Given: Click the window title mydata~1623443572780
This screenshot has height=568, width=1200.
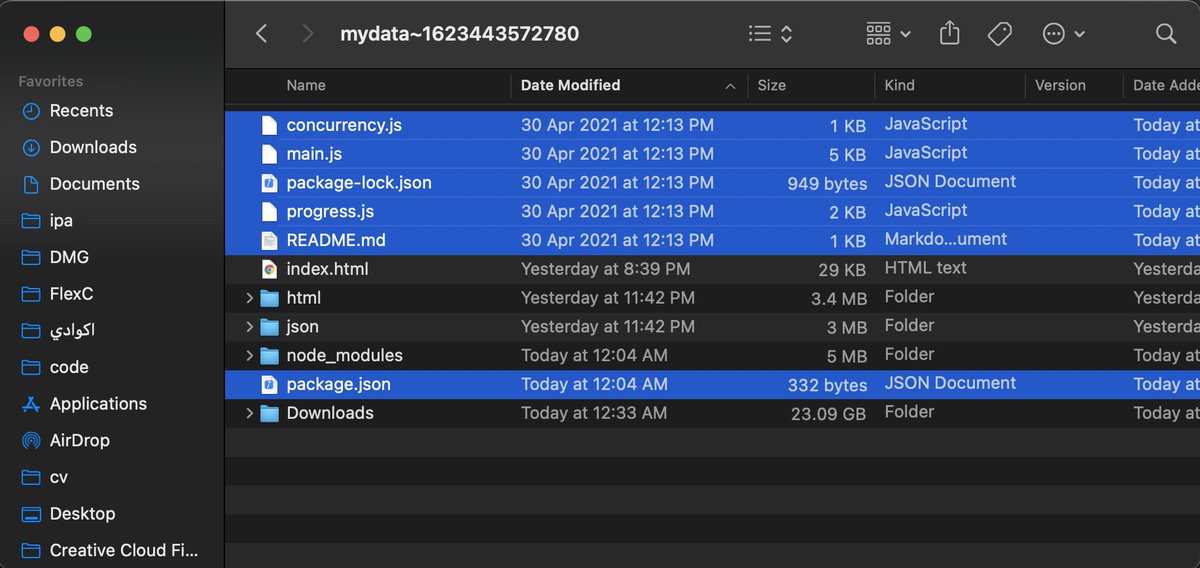Looking at the screenshot, I should tap(459, 34).
